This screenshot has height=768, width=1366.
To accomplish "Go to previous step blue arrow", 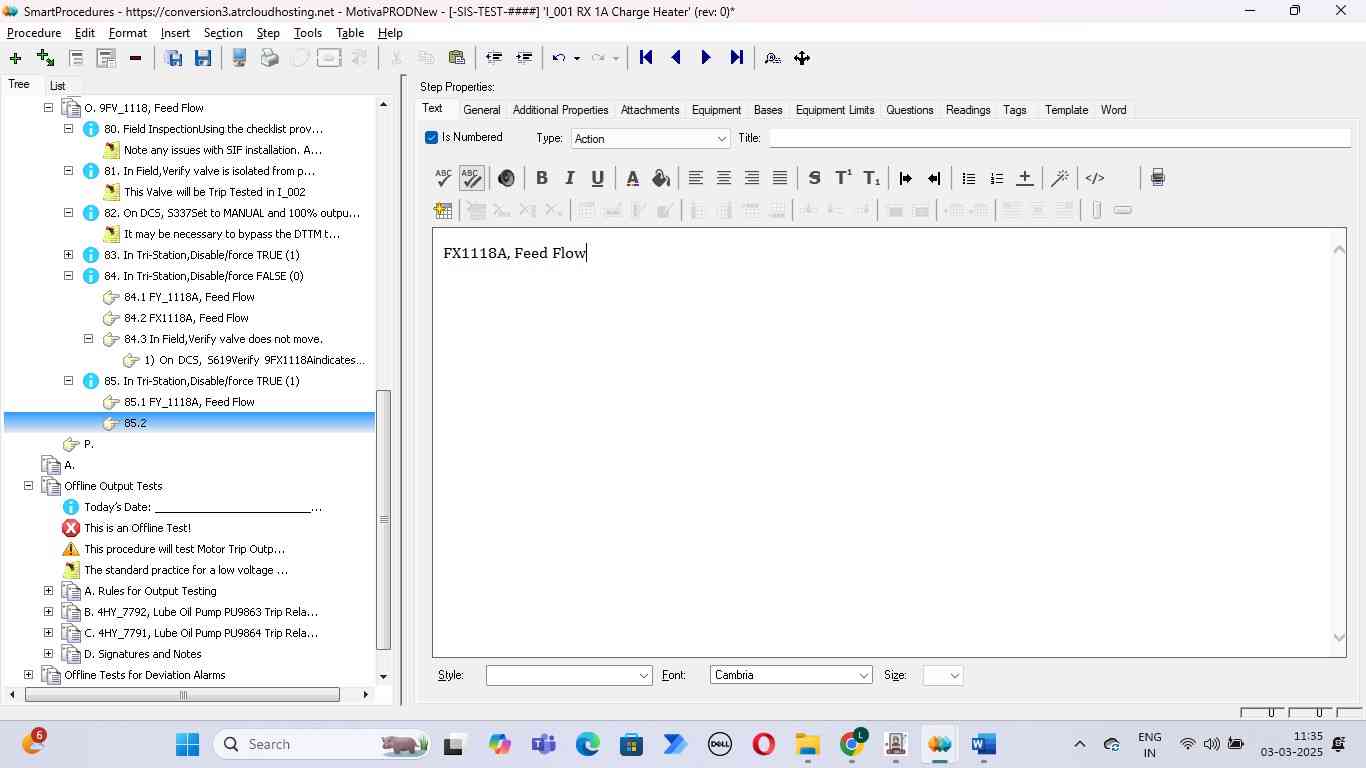I will [x=676, y=58].
